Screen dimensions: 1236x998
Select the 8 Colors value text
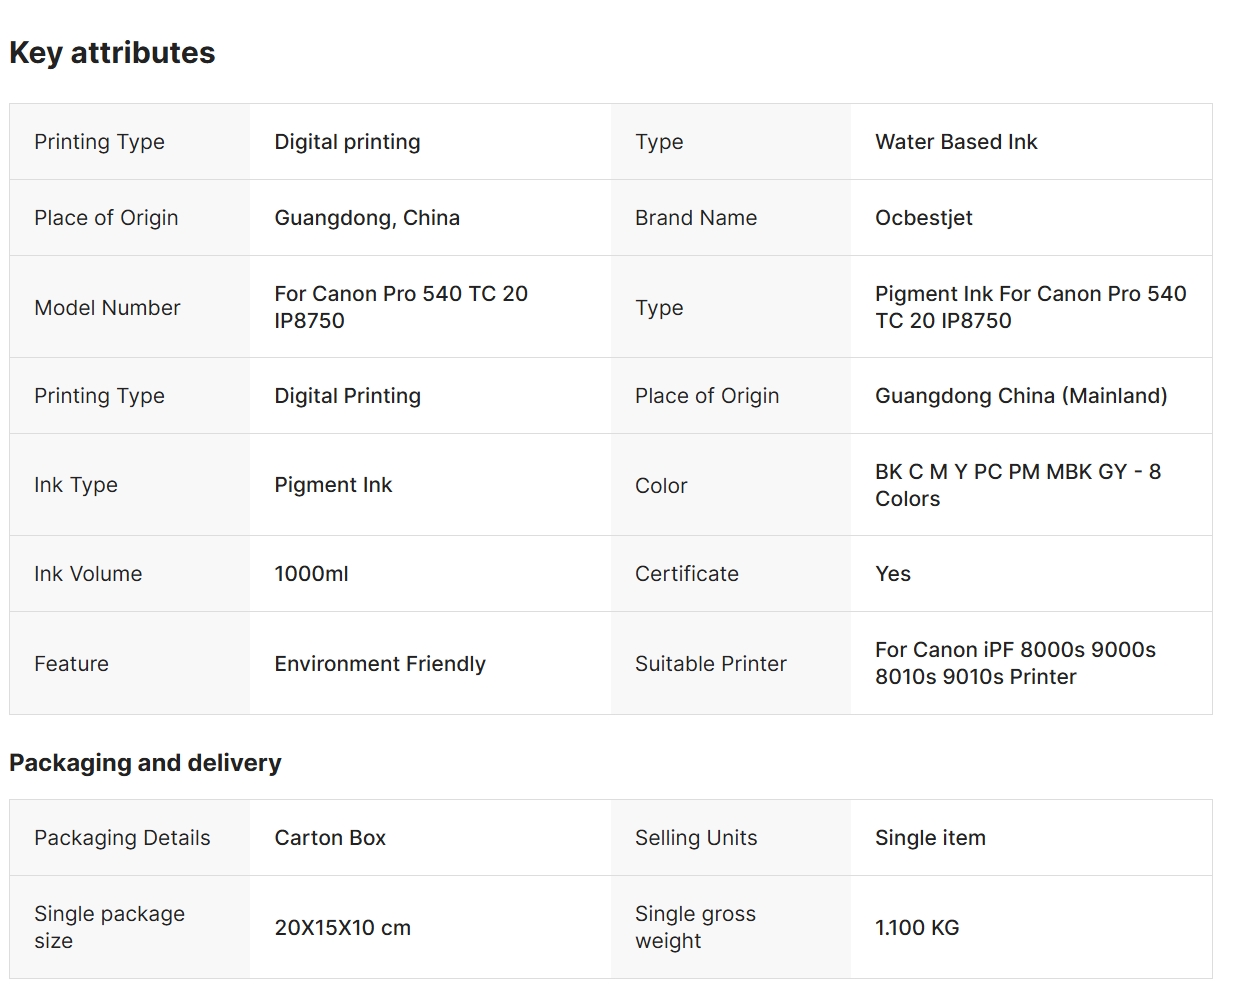click(x=1017, y=485)
